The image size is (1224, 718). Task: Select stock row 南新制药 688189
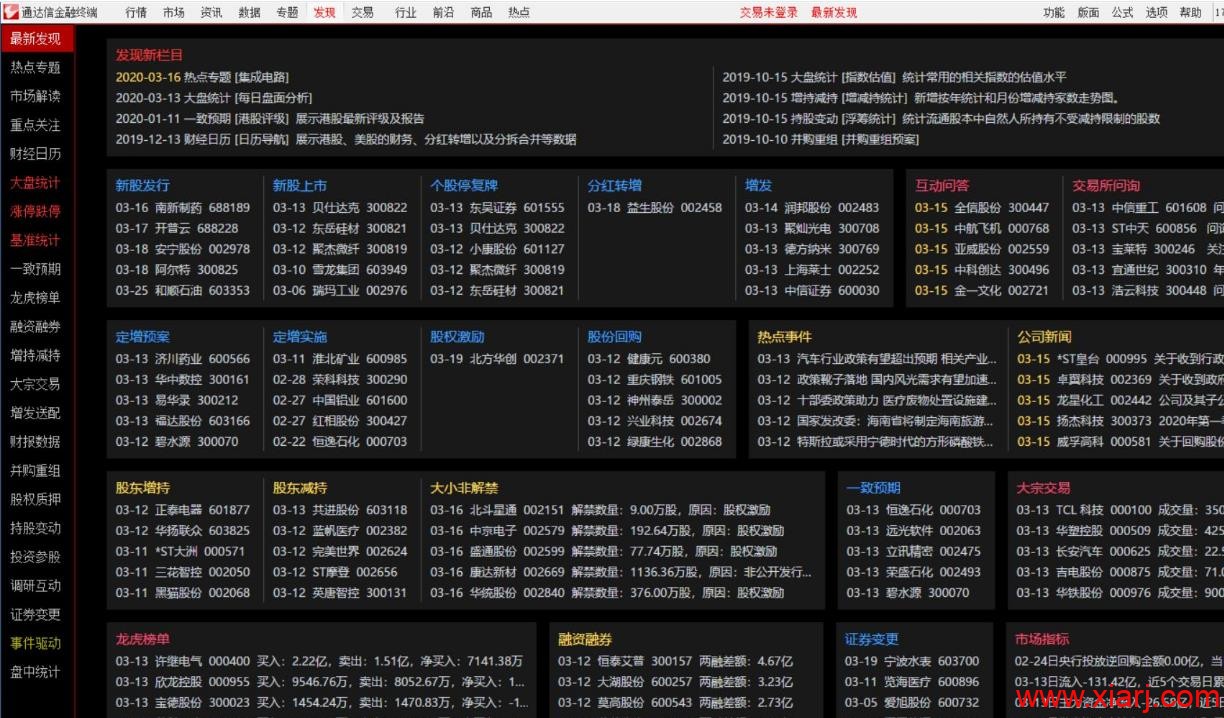point(183,208)
